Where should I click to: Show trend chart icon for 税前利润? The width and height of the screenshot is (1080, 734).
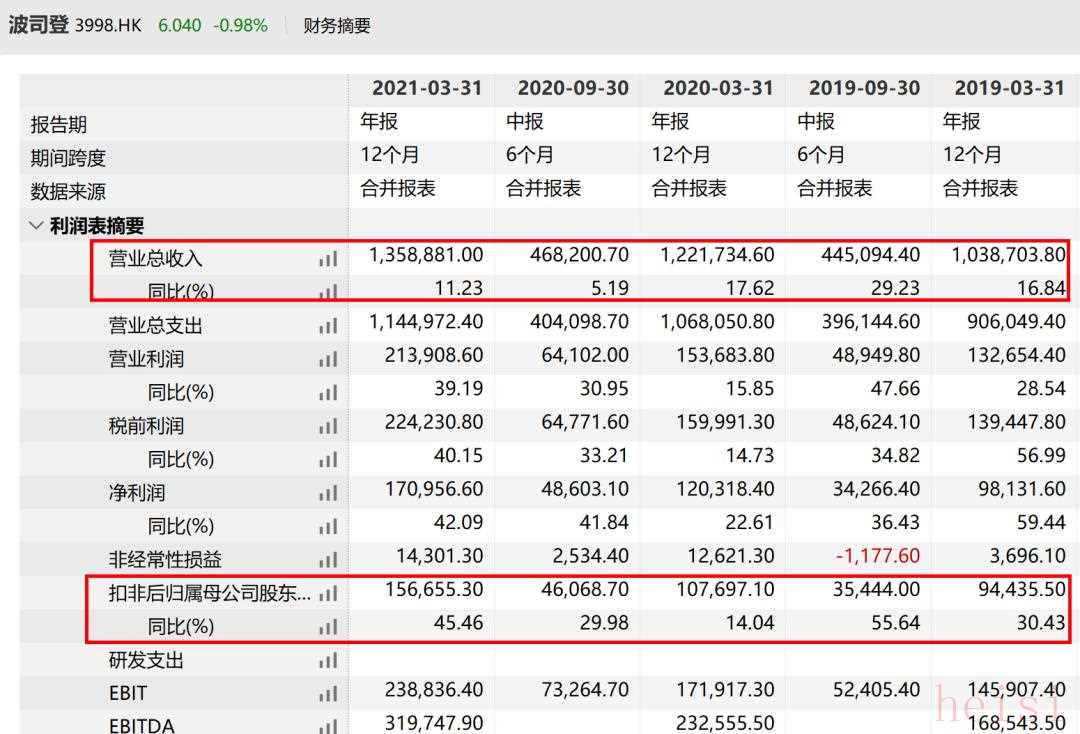(328, 426)
